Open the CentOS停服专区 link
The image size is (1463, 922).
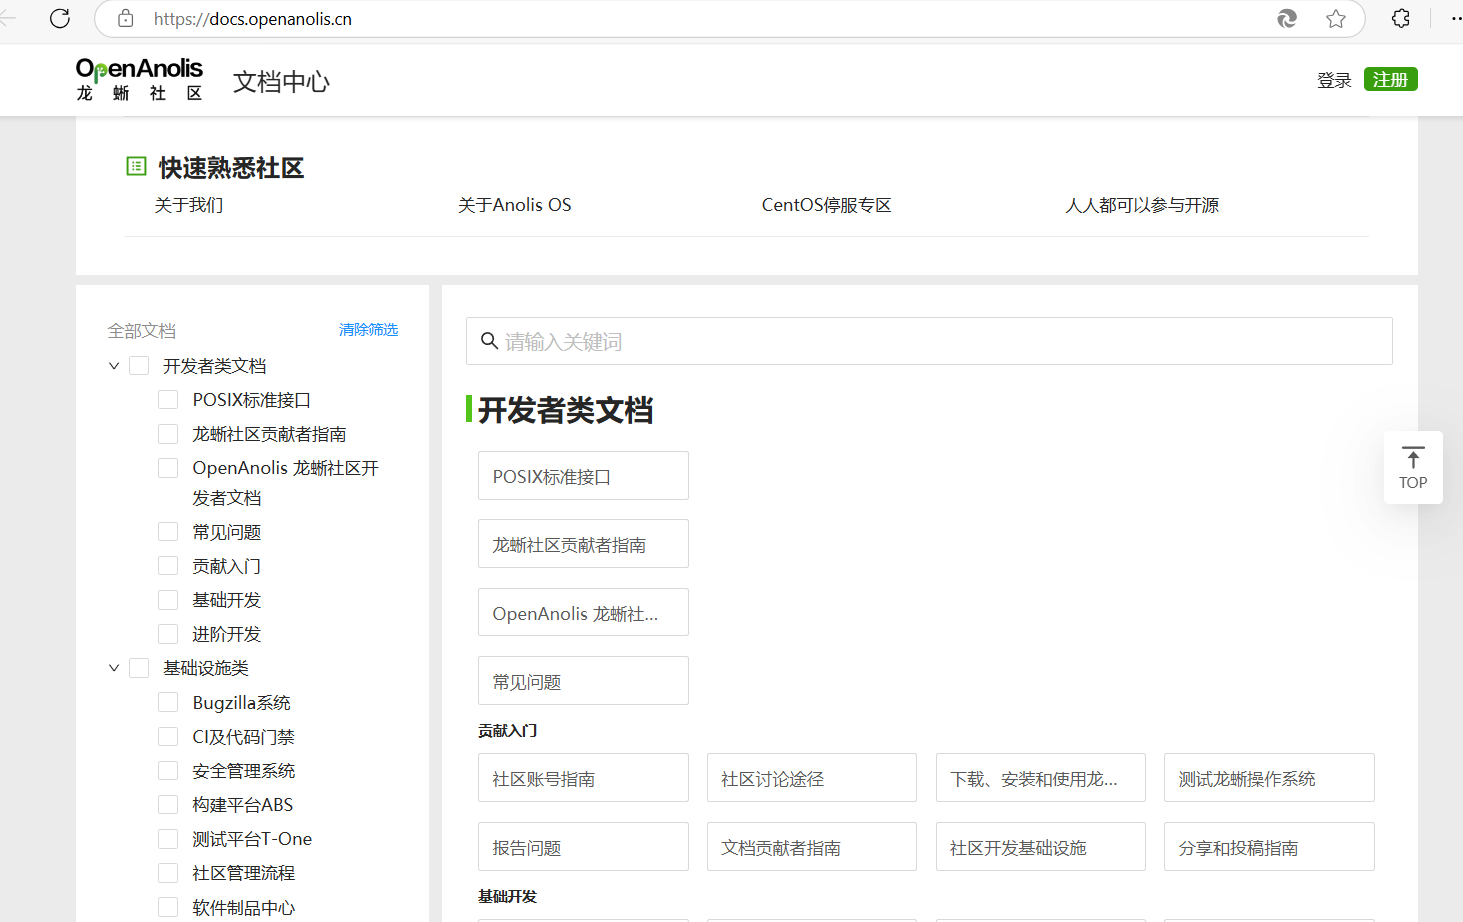(826, 205)
